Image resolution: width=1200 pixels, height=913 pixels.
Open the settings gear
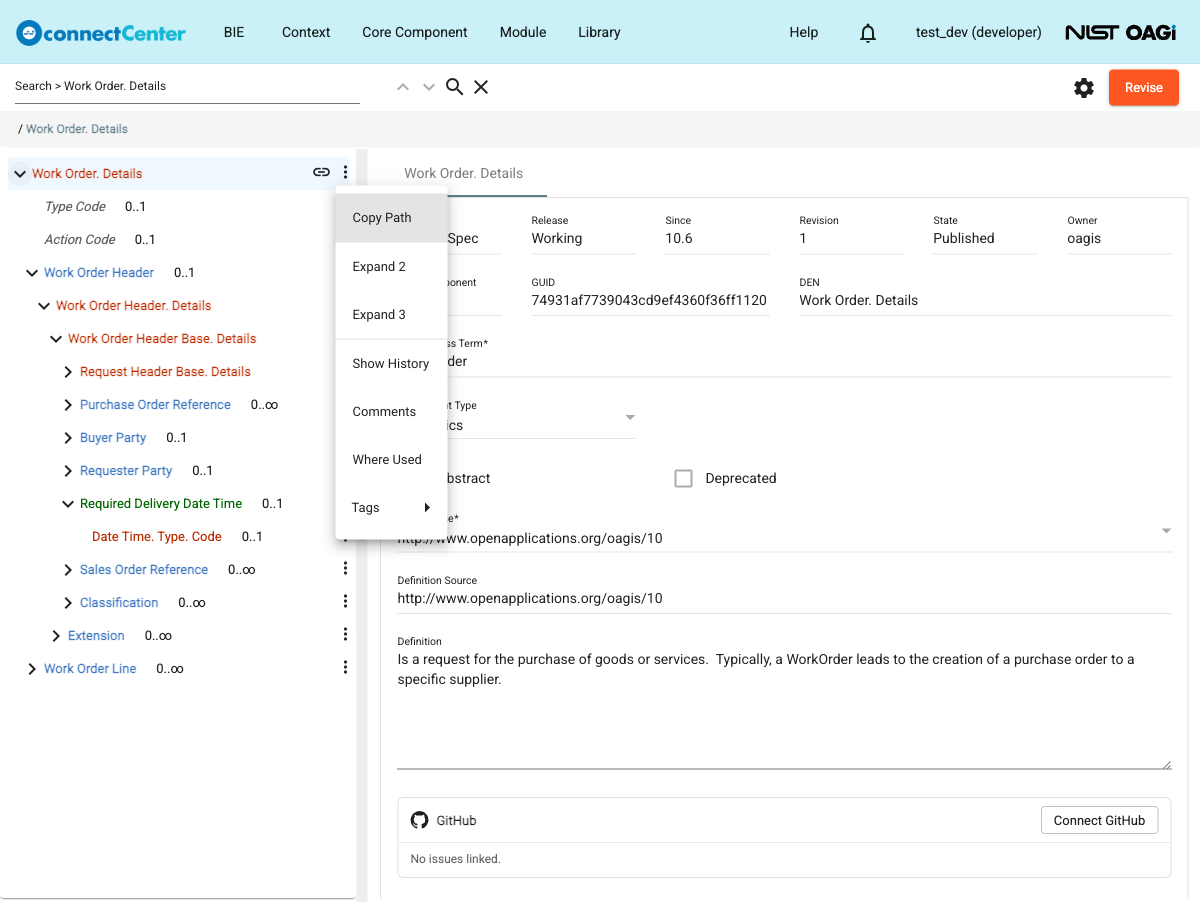(x=1084, y=88)
